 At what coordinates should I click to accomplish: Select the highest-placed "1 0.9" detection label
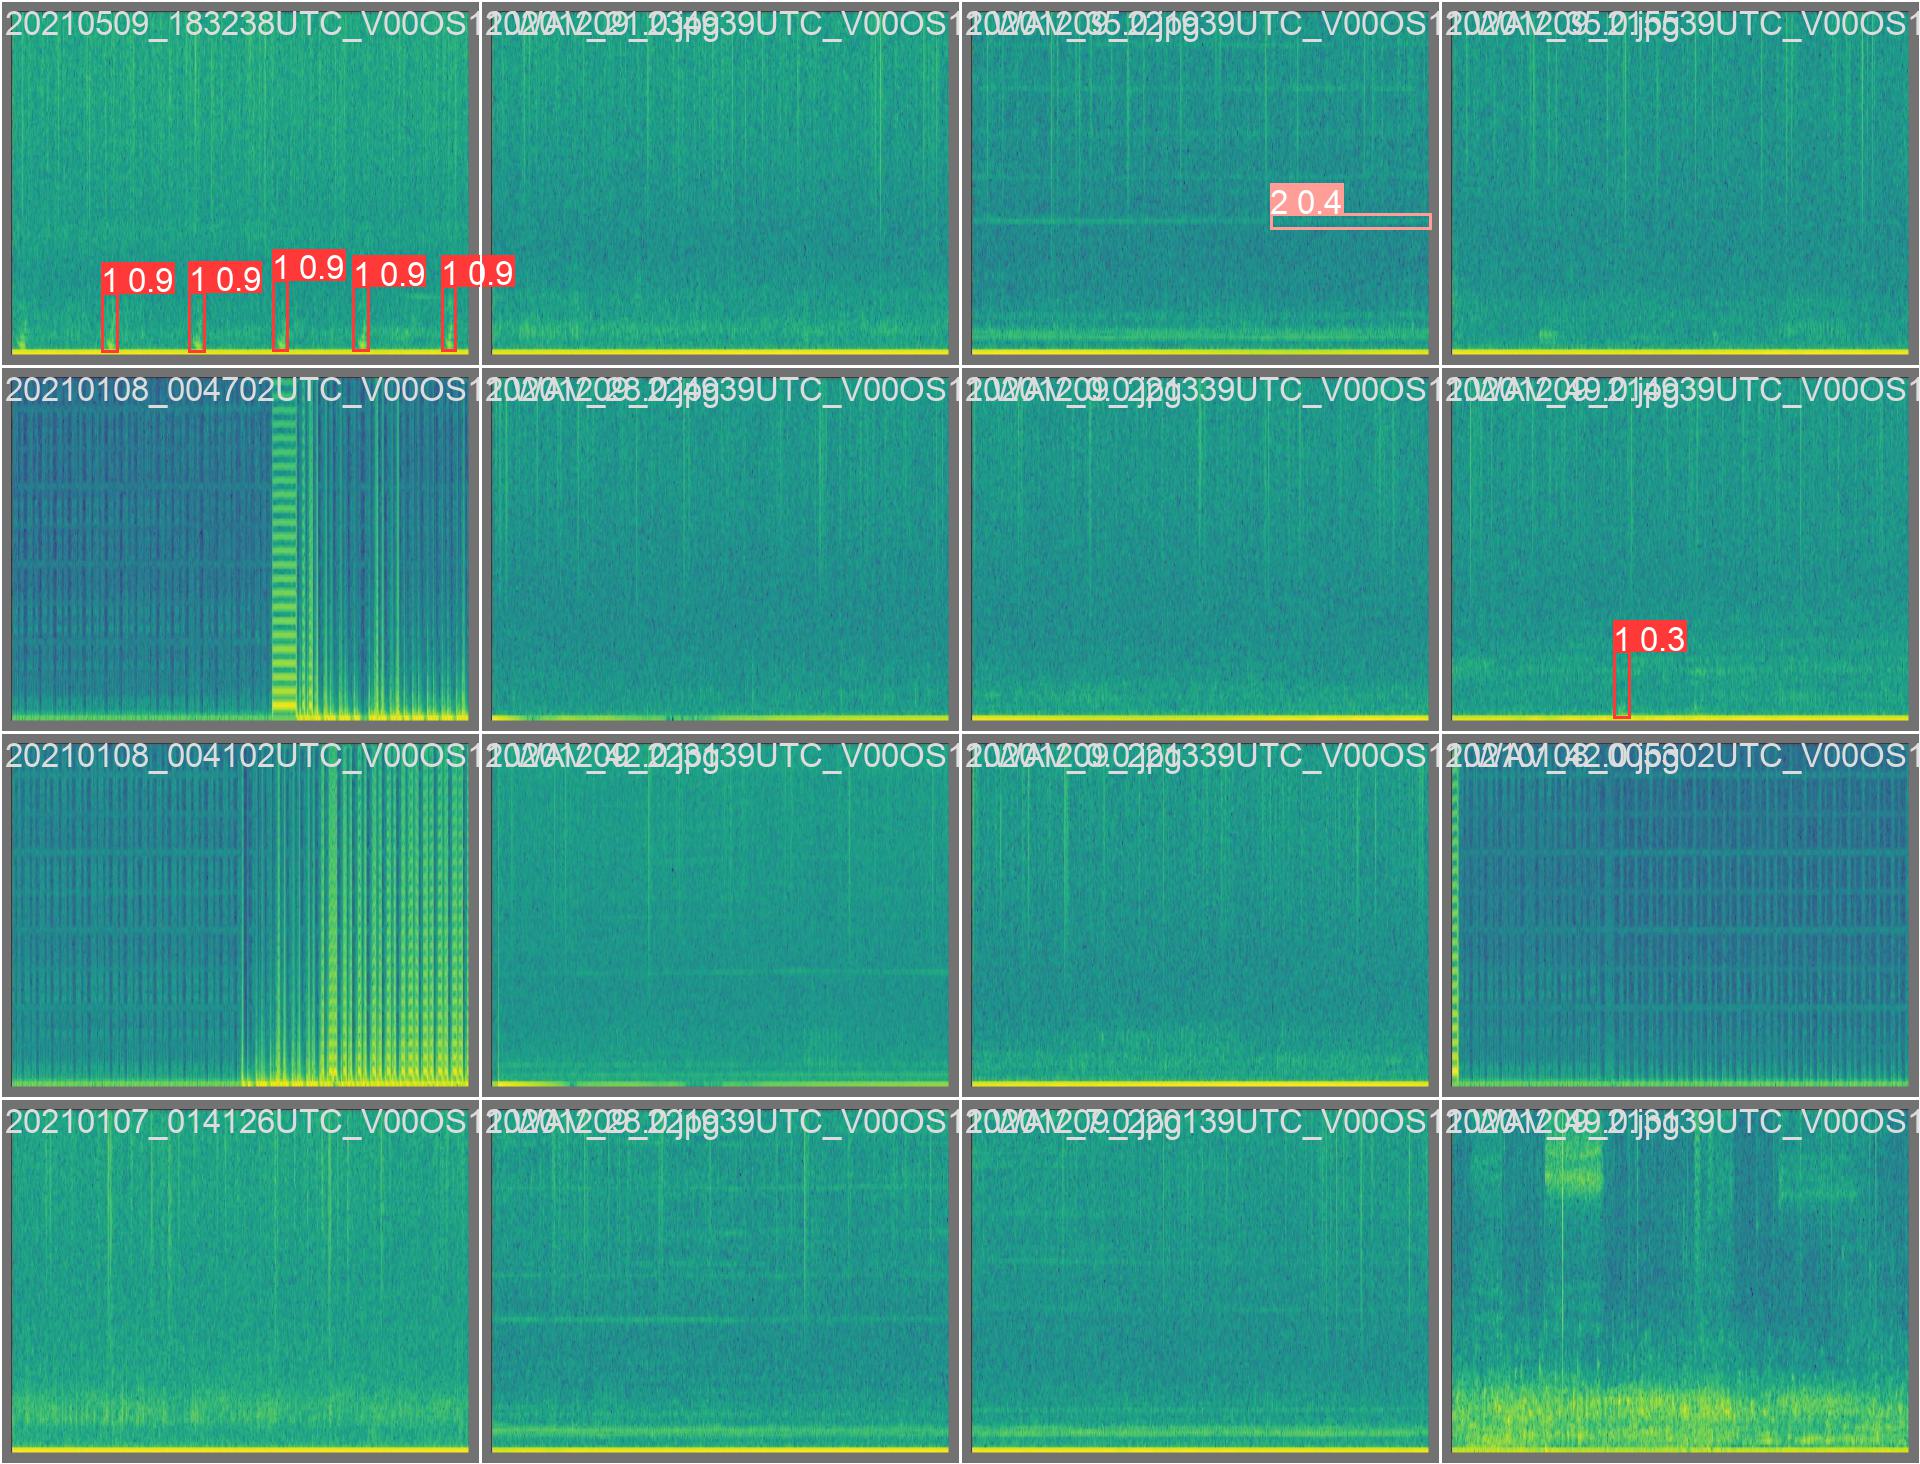tap(309, 267)
